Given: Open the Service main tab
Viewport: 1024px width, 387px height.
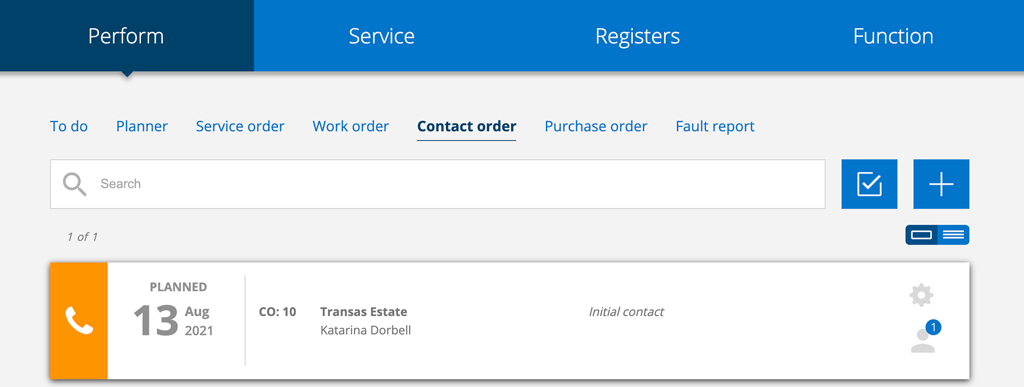Looking at the screenshot, I should (381, 36).
